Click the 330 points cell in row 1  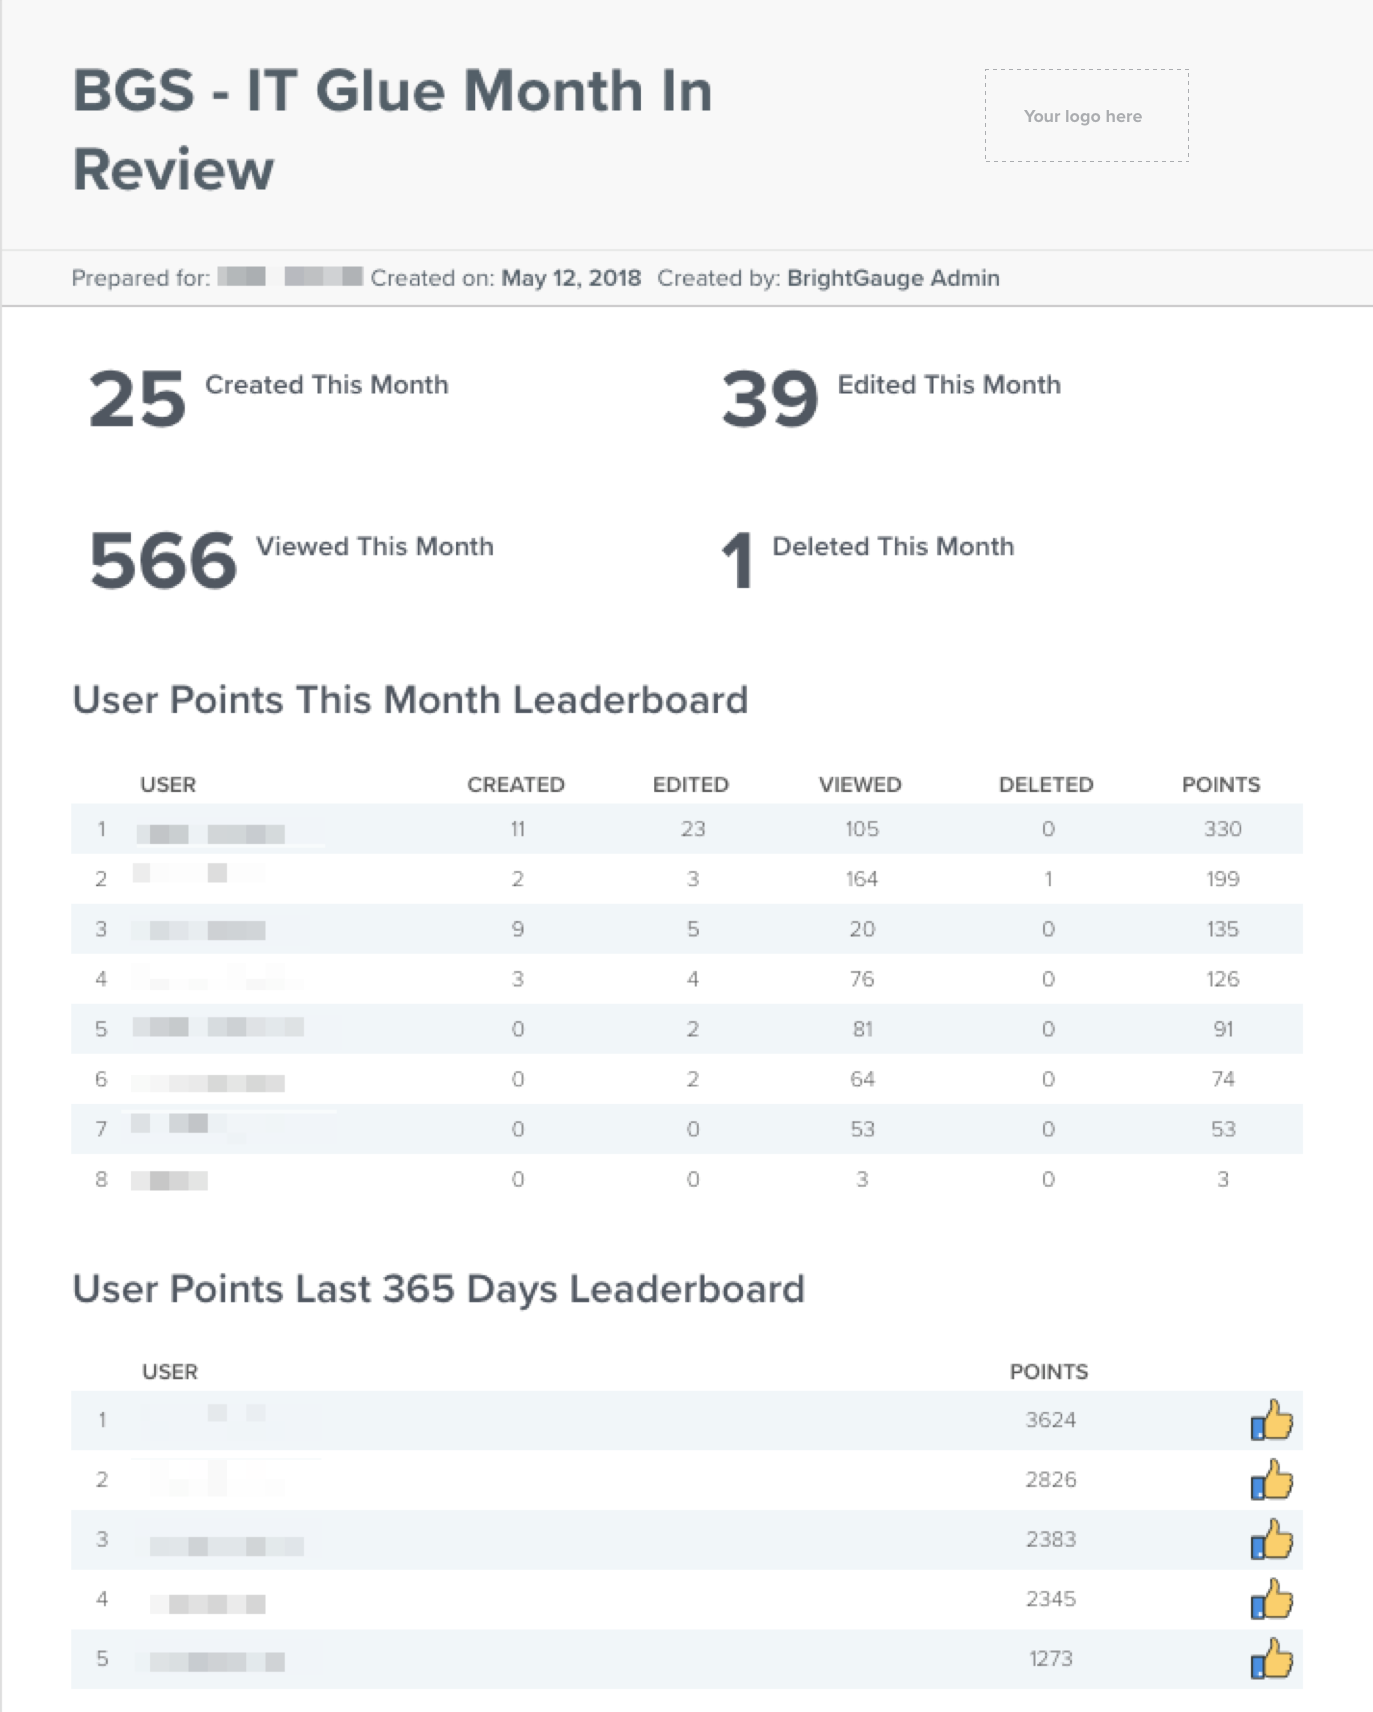[1223, 829]
